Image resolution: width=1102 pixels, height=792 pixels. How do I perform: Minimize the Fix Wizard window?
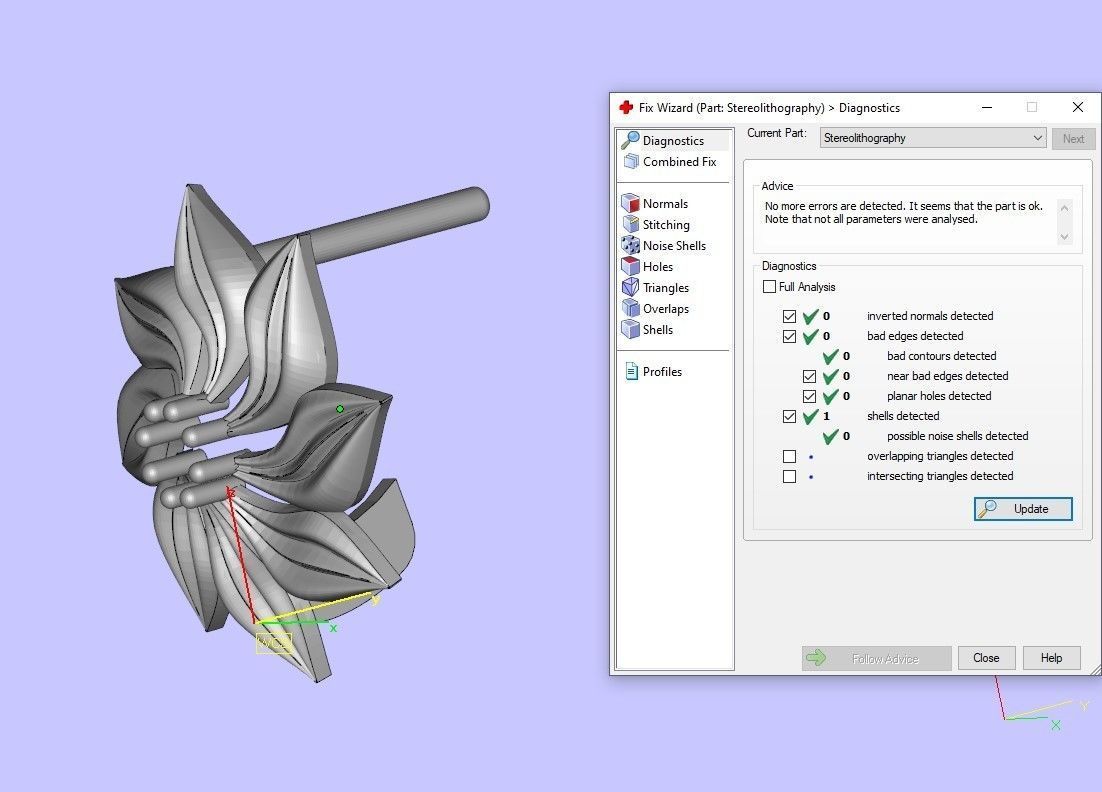point(987,108)
